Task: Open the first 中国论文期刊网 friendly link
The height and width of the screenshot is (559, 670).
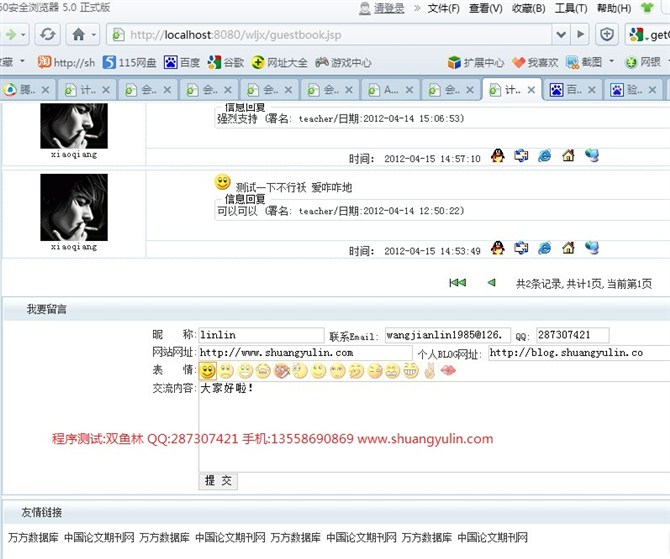Action: (x=99, y=537)
